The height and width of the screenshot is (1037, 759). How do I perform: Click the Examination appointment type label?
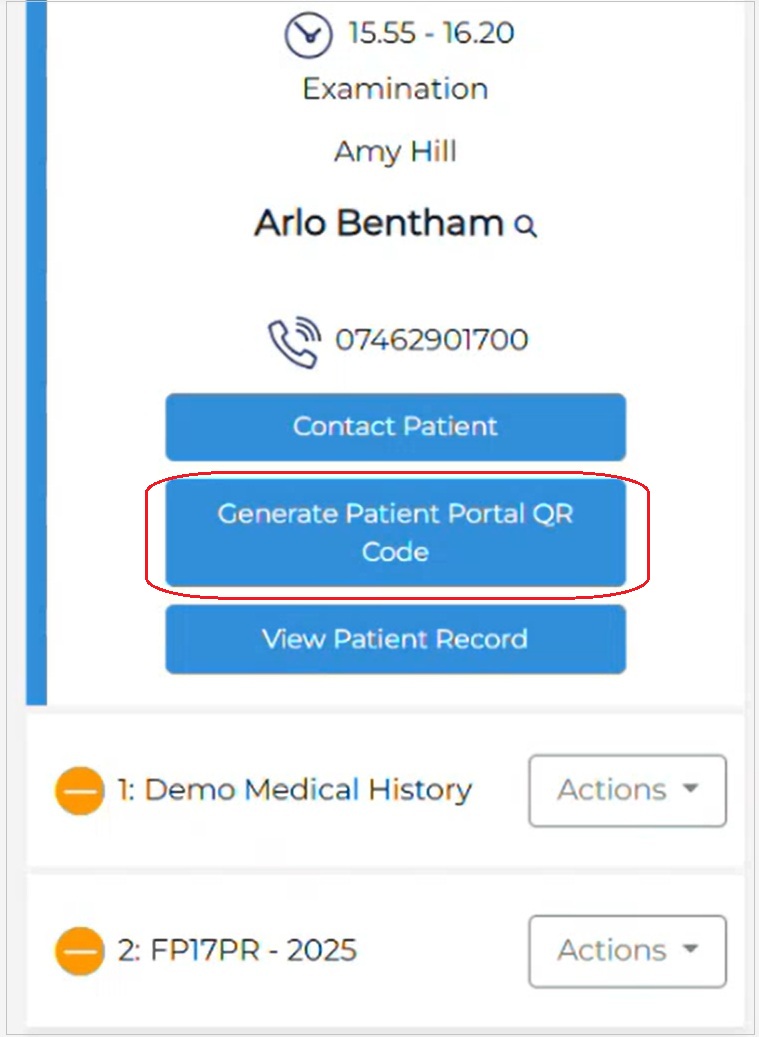pyautogui.click(x=395, y=89)
